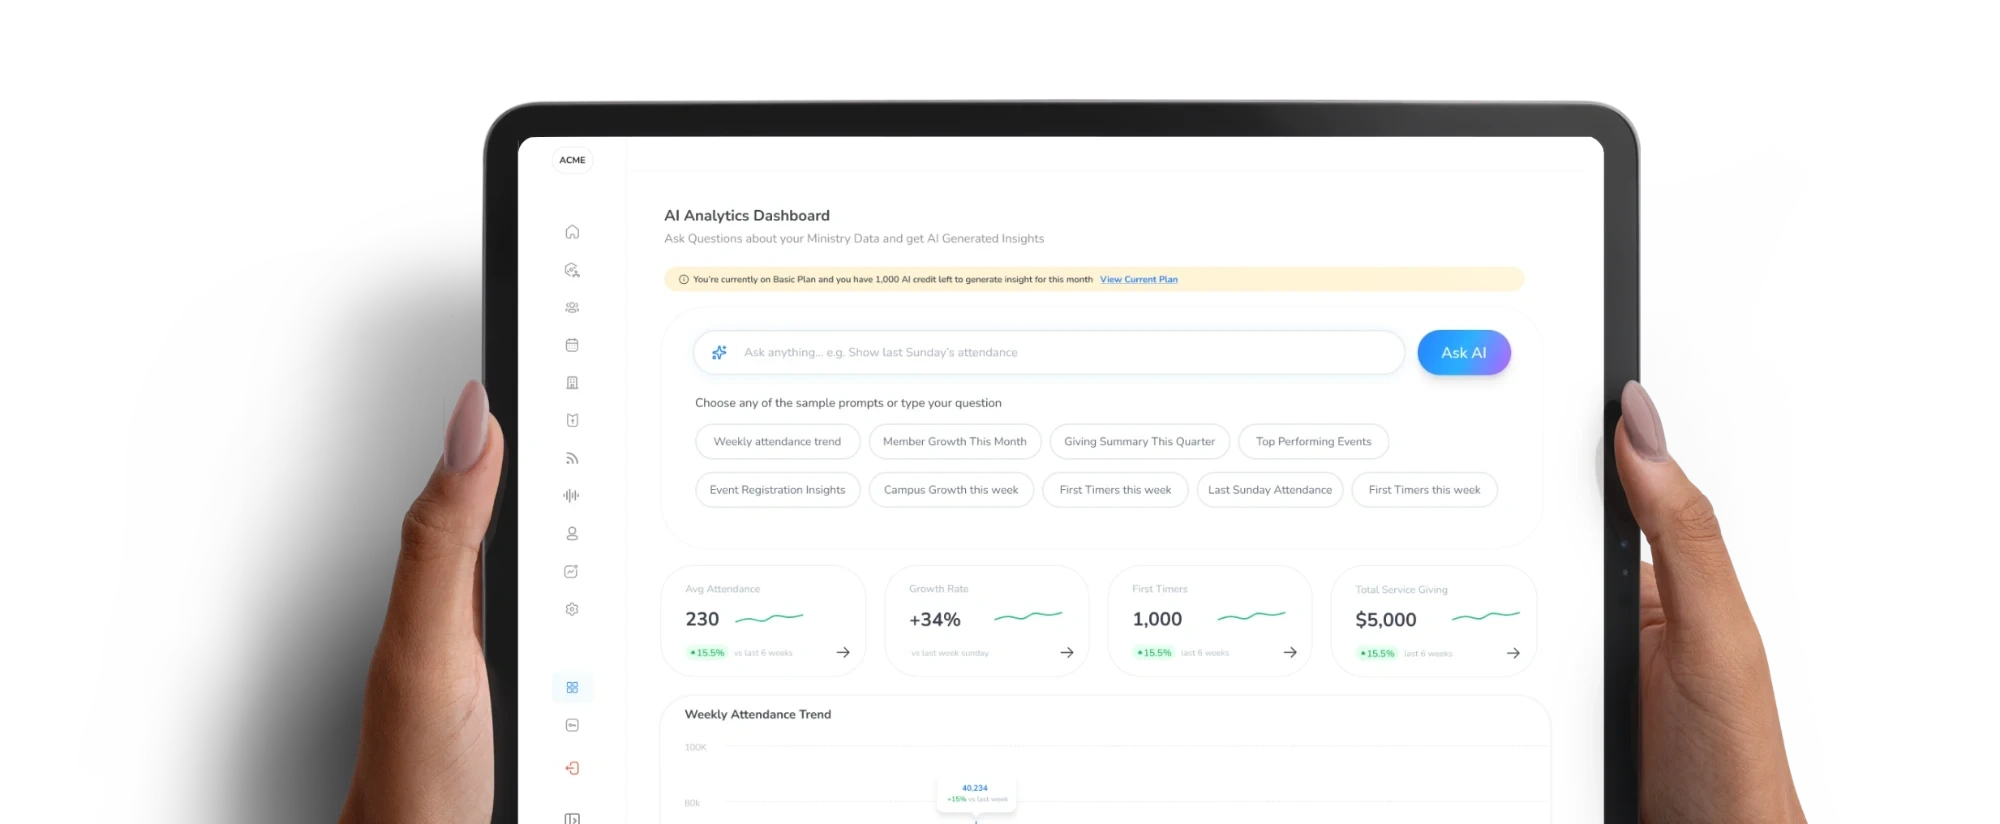This screenshot has height=824, width=2000.
Task: Open the user profile icon
Action: click(x=572, y=534)
